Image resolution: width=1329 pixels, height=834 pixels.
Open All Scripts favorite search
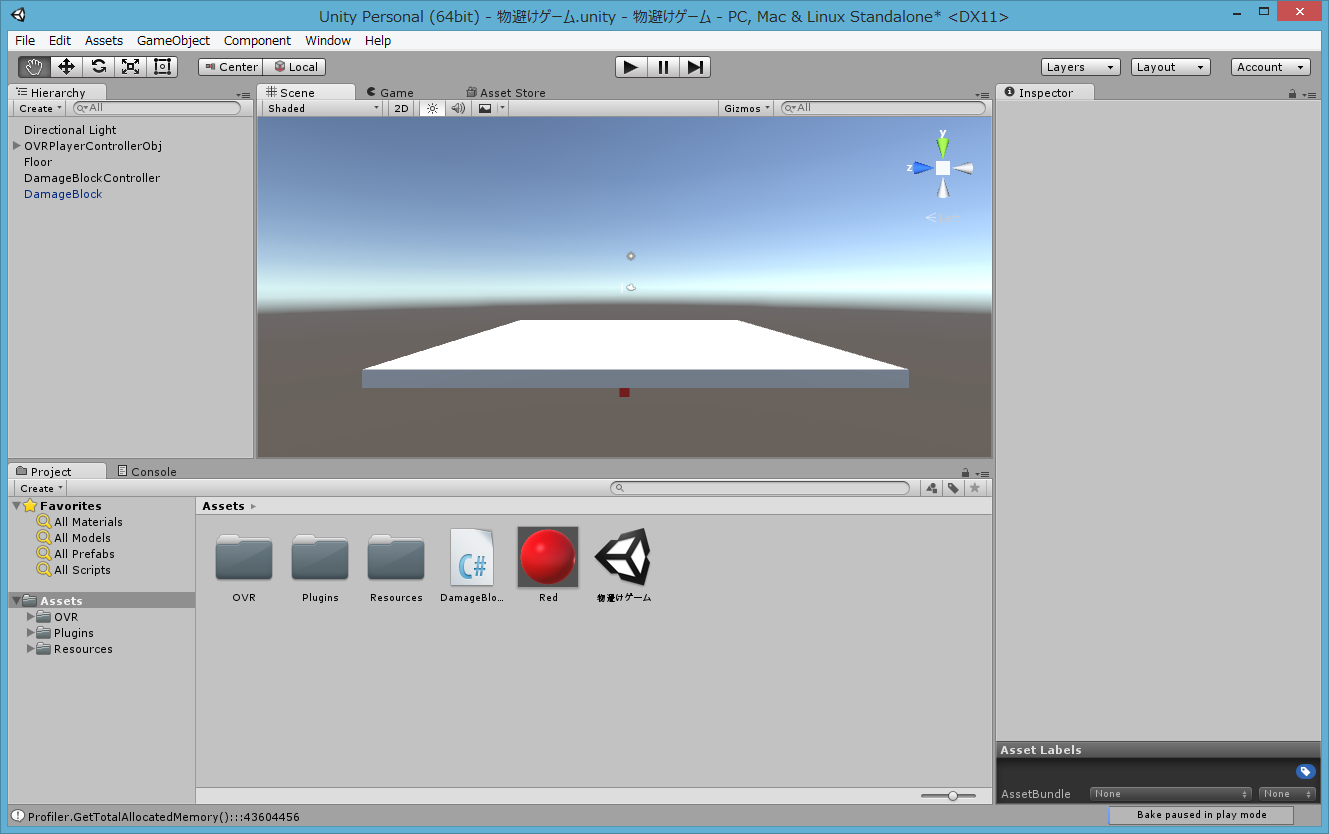click(82, 570)
